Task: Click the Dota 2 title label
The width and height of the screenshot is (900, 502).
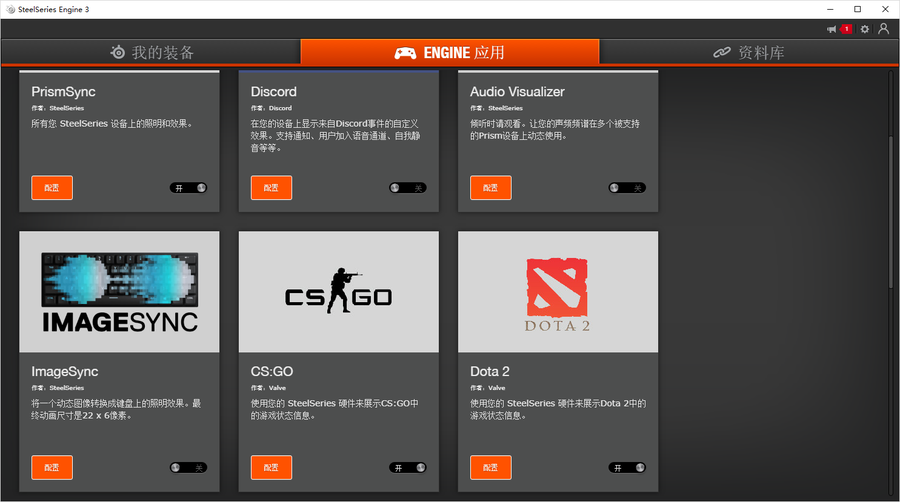Action: [x=490, y=372]
